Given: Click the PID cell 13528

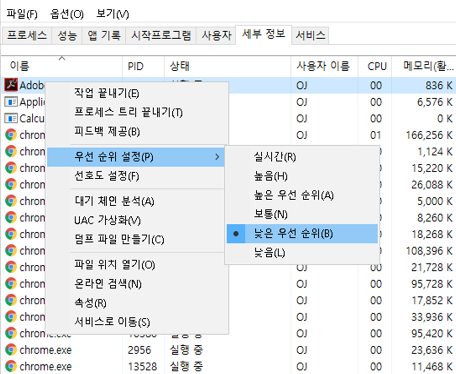Looking at the screenshot, I should point(142,366).
